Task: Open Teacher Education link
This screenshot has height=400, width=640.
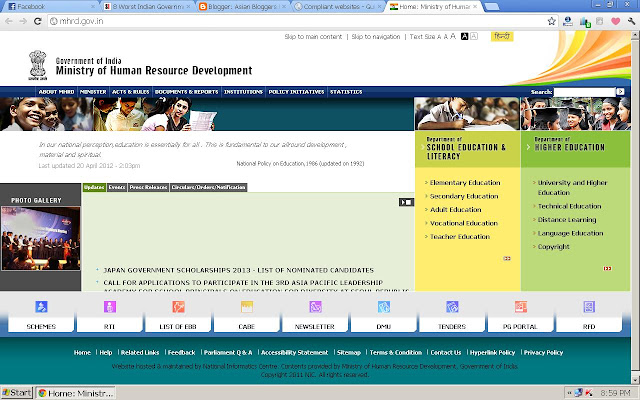Action: click(460, 236)
